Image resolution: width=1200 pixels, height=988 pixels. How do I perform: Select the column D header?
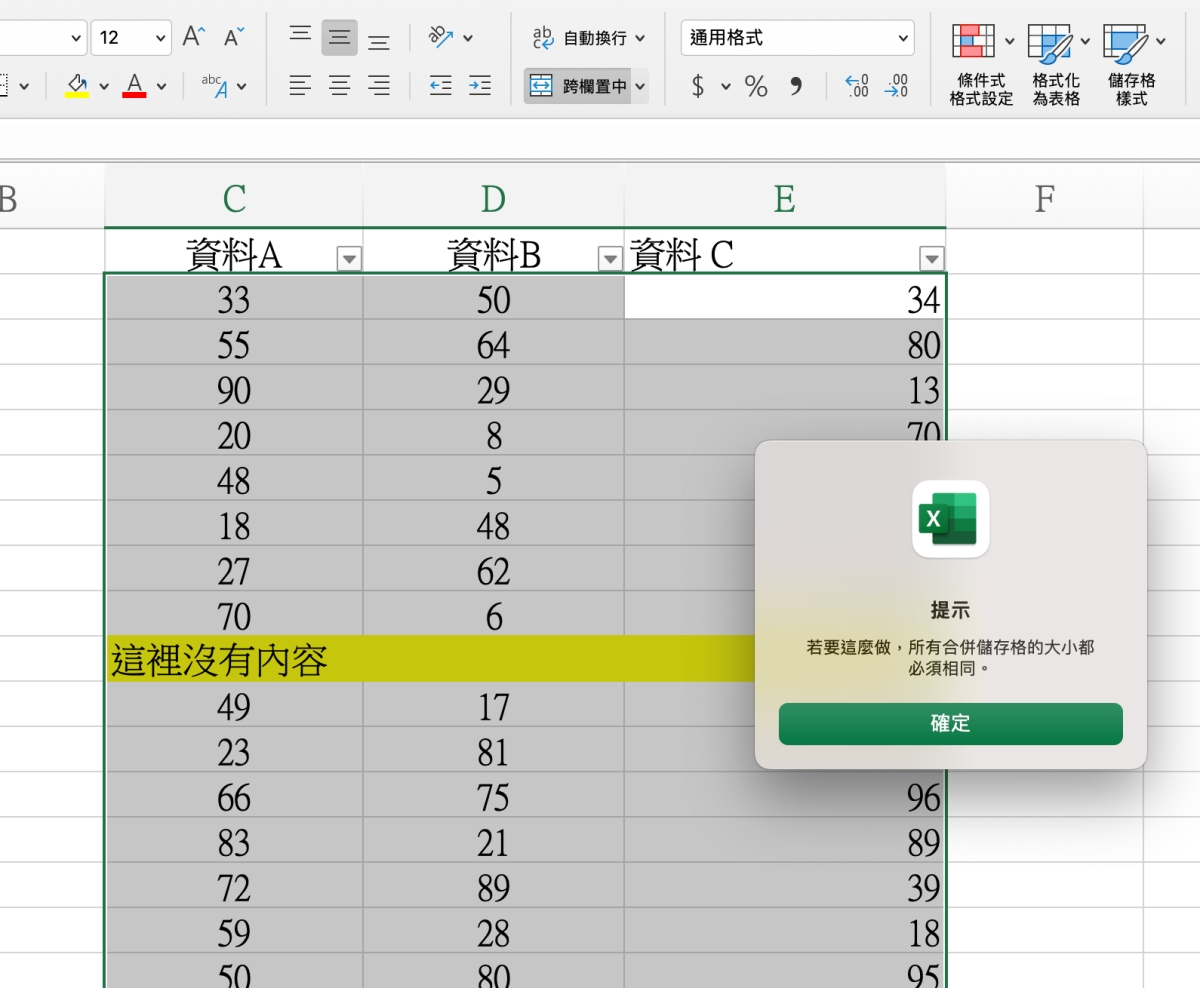(493, 199)
